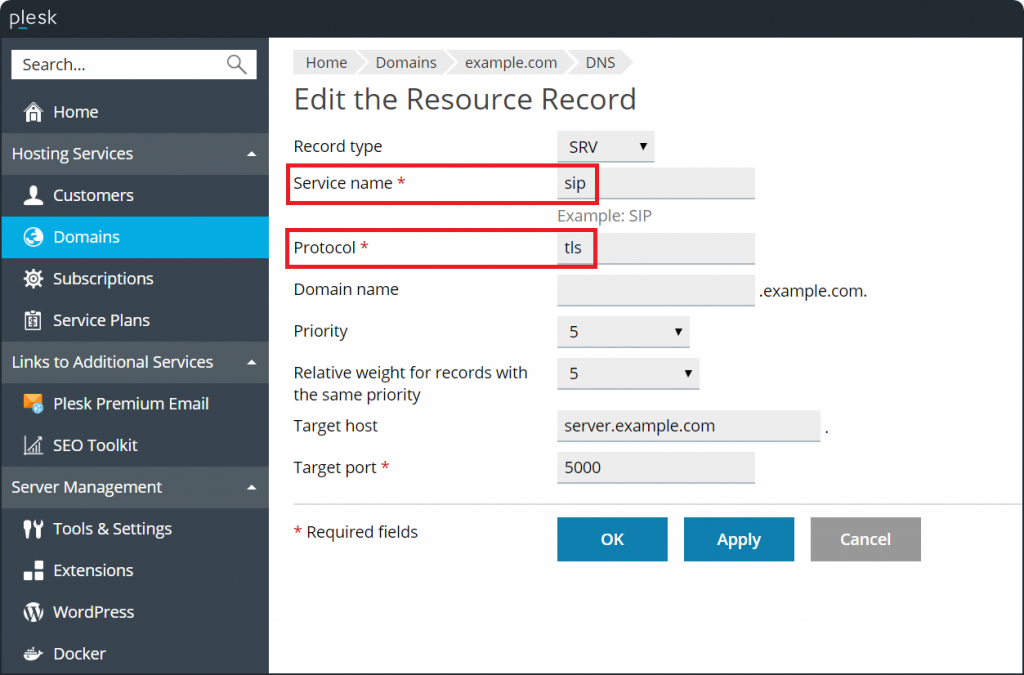Go to Domains breadcrumb
The width and height of the screenshot is (1024, 675).
pyautogui.click(x=406, y=62)
